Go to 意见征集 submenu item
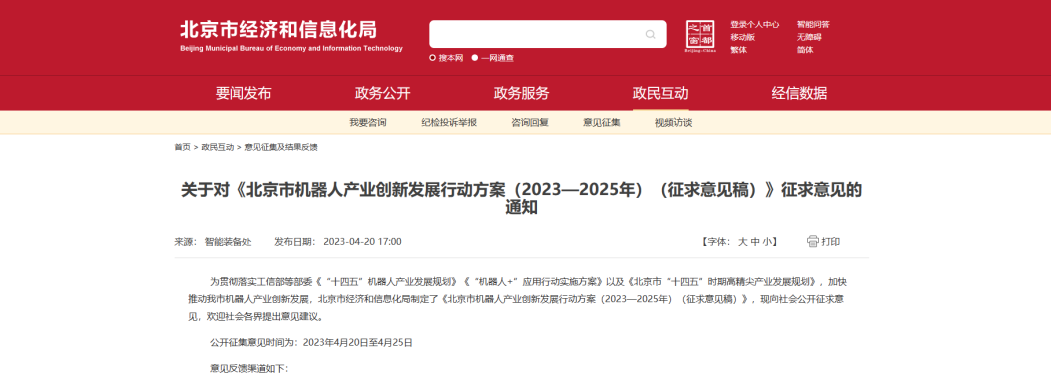Viewport: 1051px width, 387px height. tap(602, 123)
